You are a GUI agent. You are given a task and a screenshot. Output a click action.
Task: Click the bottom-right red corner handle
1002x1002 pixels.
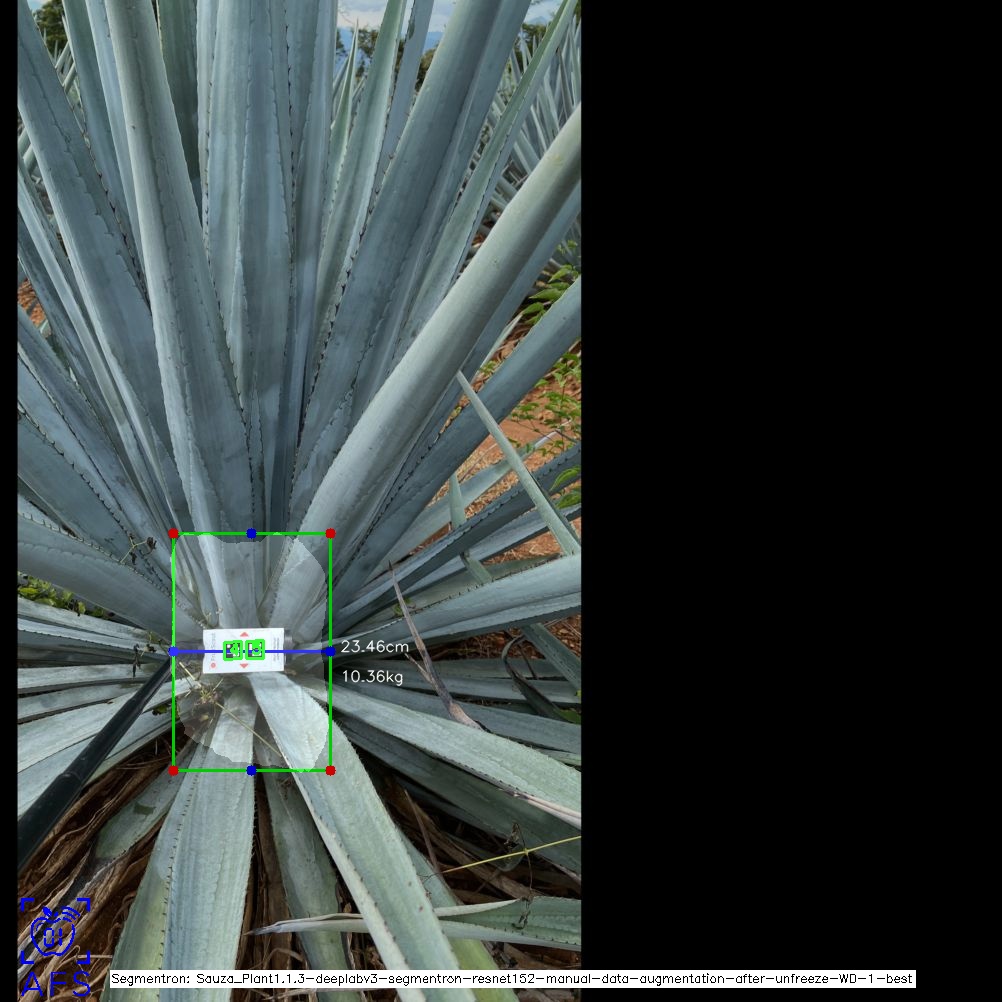coord(330,770)
